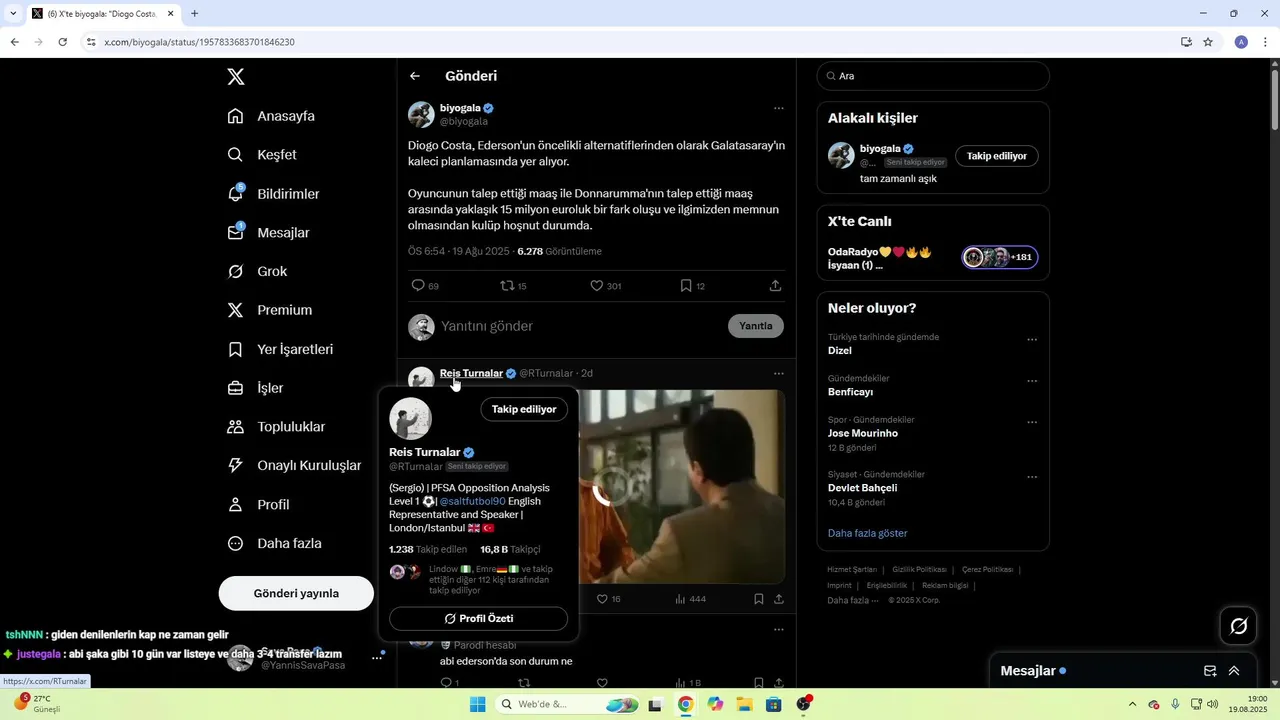The height and width of the screenshot is (720, 1280).
Task: Go back using the Gönderi arrow
Action: (x=415, y=76)
